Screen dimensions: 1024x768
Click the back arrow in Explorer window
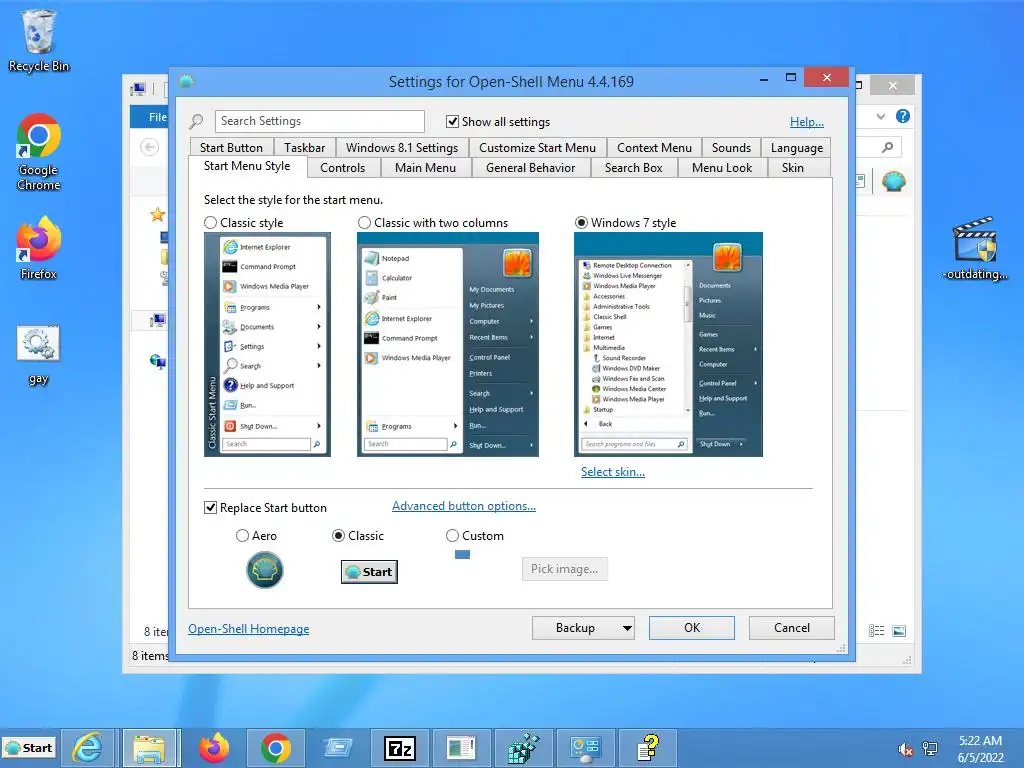click(x=150, y=147)
